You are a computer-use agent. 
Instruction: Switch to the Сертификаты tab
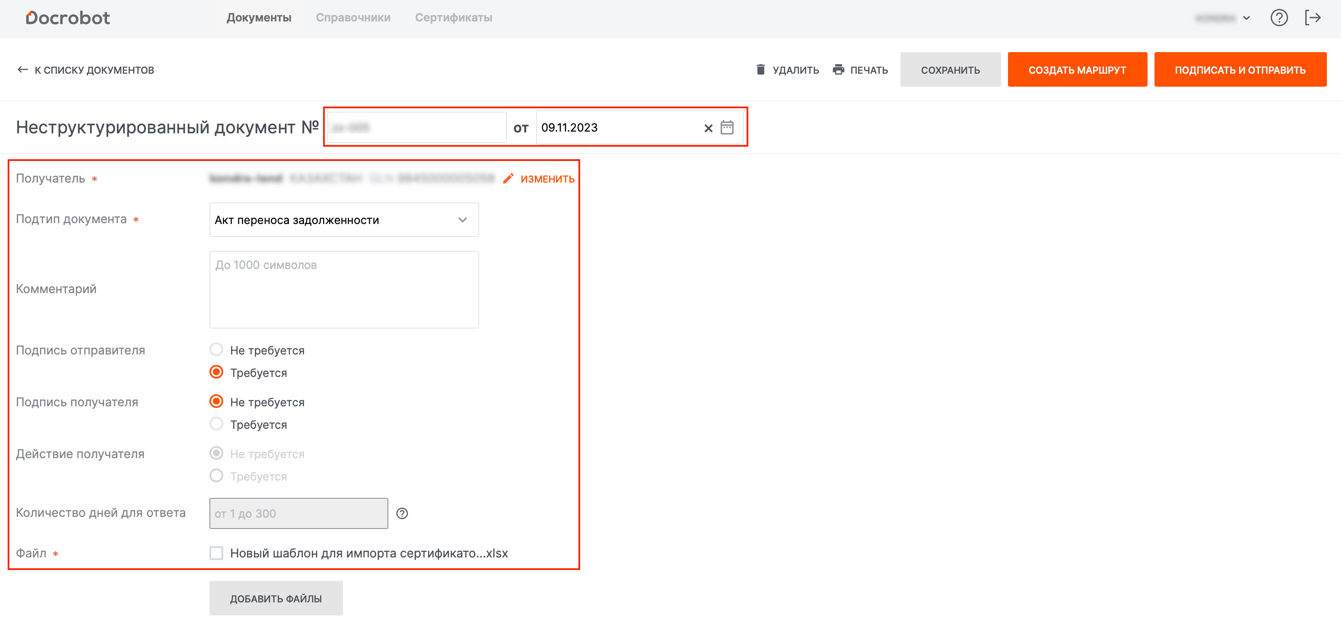coord(453,18)
